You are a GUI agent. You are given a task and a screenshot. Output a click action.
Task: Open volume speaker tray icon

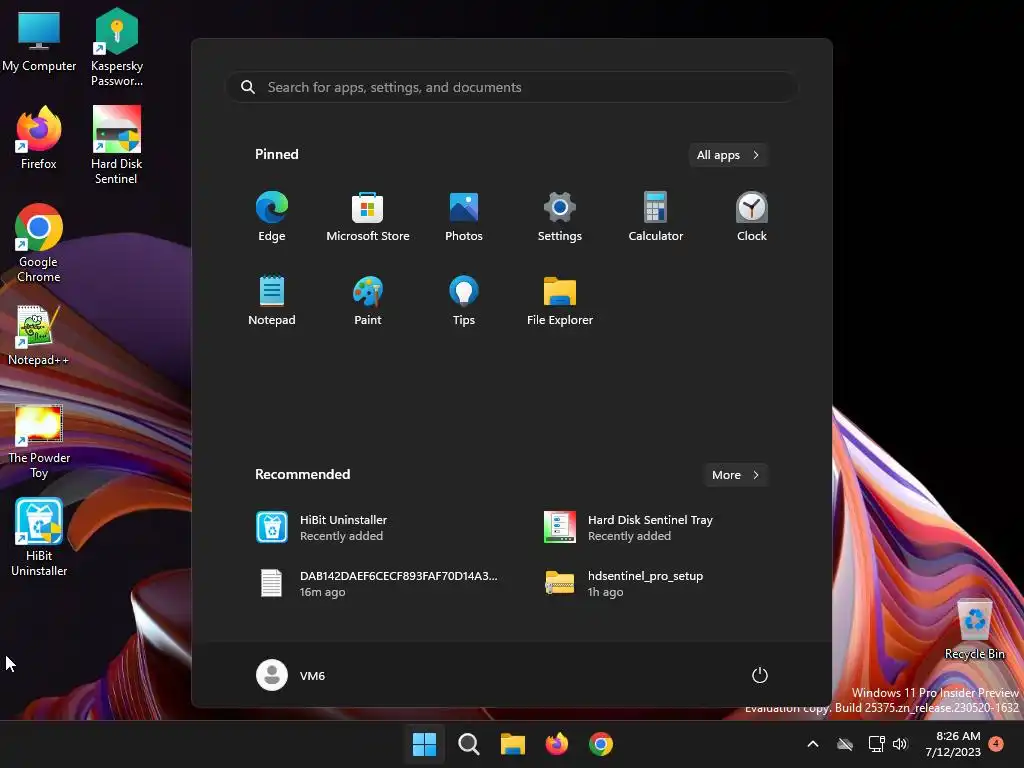tap(900, 744)
